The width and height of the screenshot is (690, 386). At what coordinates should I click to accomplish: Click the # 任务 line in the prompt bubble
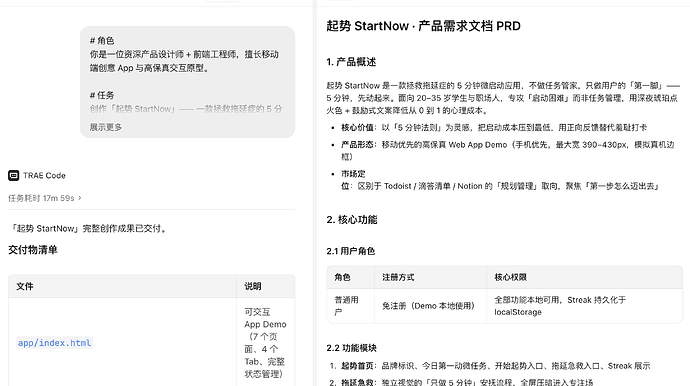click(102, 95)
